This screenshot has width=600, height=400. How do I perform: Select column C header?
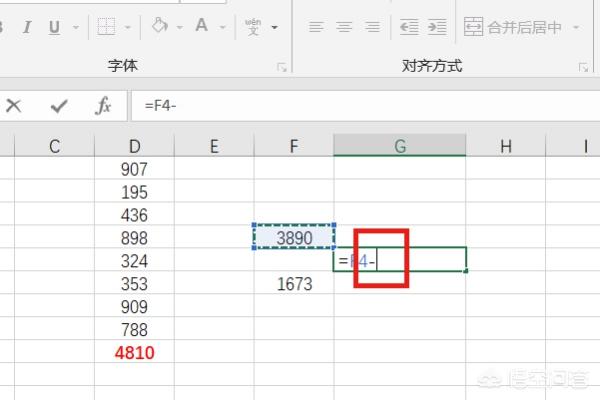[54, 146]
